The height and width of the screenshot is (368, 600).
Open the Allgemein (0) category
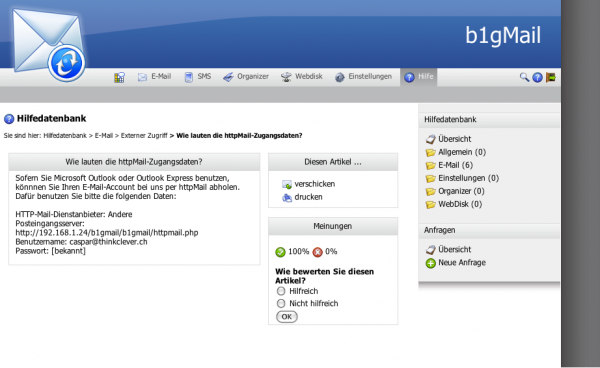point(462,152)
